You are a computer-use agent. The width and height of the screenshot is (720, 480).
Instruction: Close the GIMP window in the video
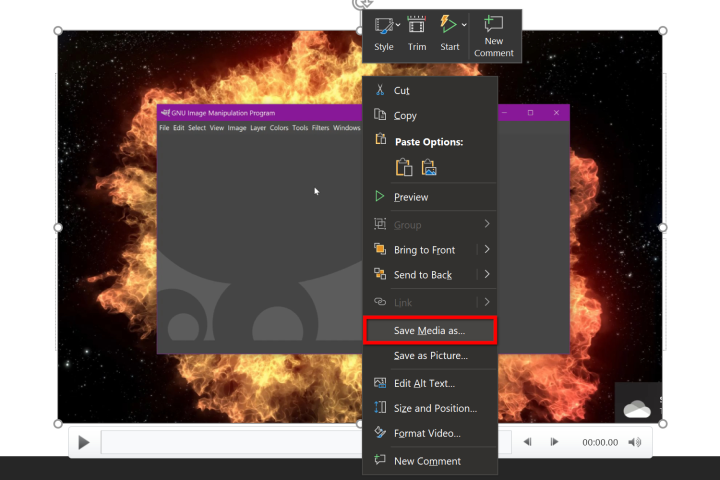[x=556, y=113]
